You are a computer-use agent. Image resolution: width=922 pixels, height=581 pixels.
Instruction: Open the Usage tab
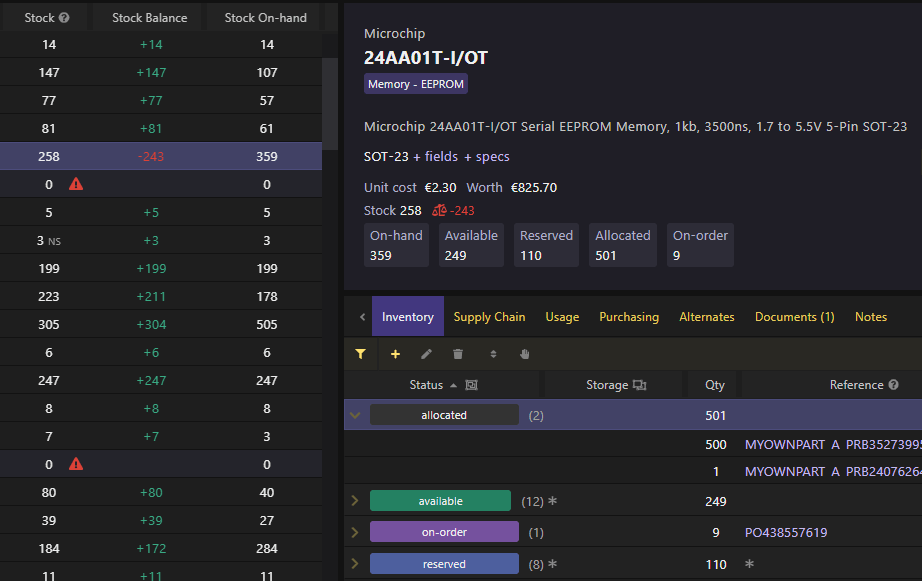tap(562, 316)
